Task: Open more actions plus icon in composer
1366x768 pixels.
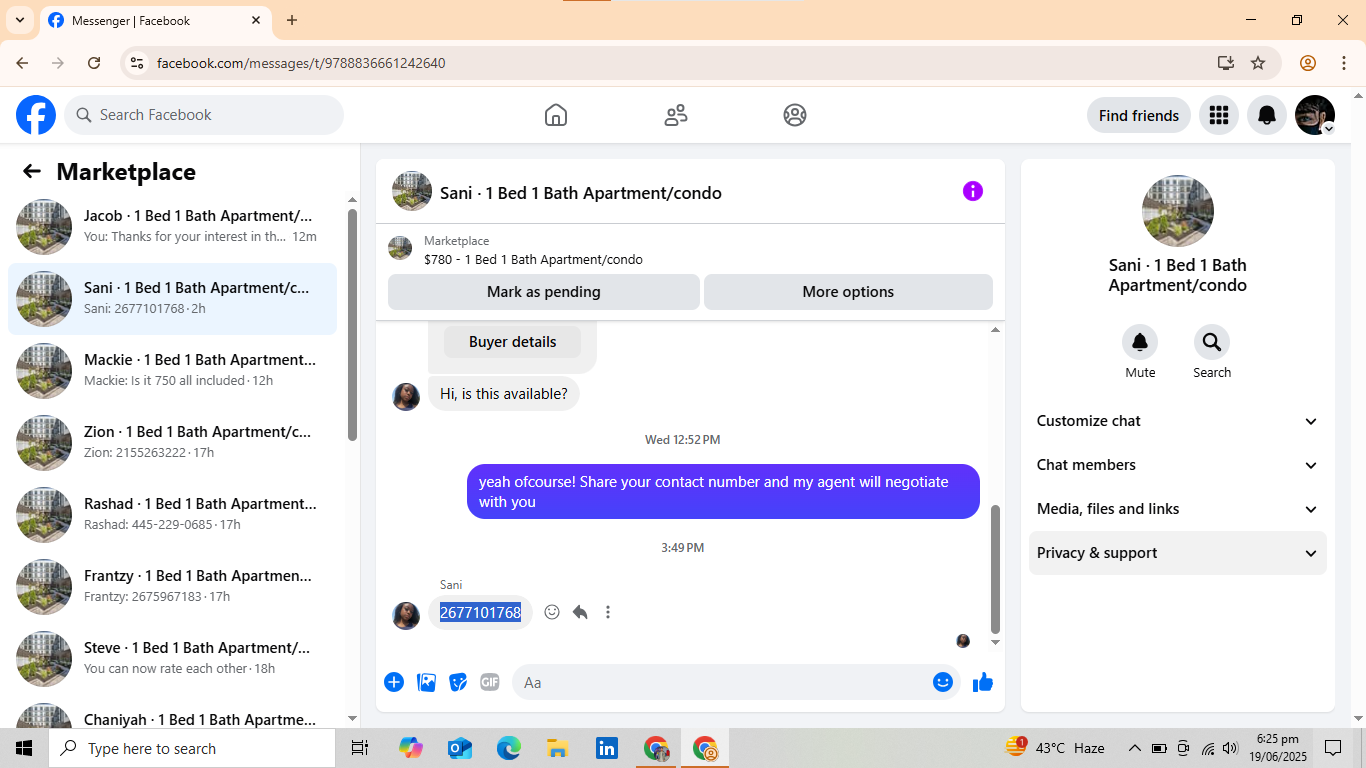Action: (x=394, y=682)
